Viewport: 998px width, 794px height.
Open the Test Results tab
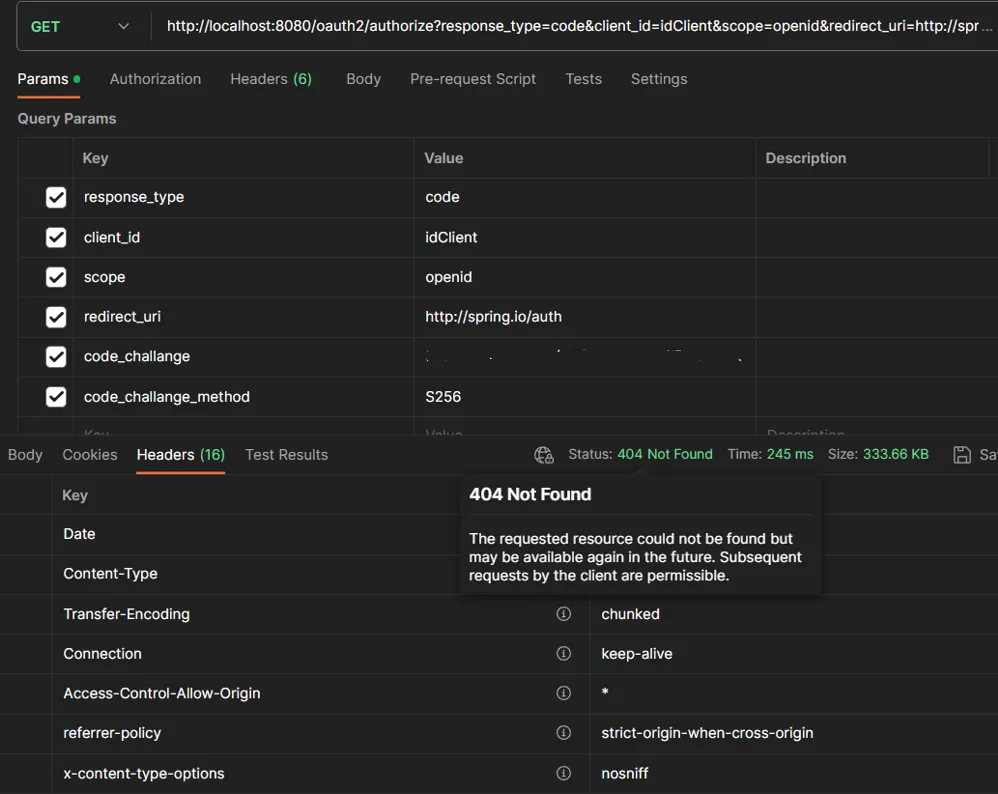coord(286,455)
